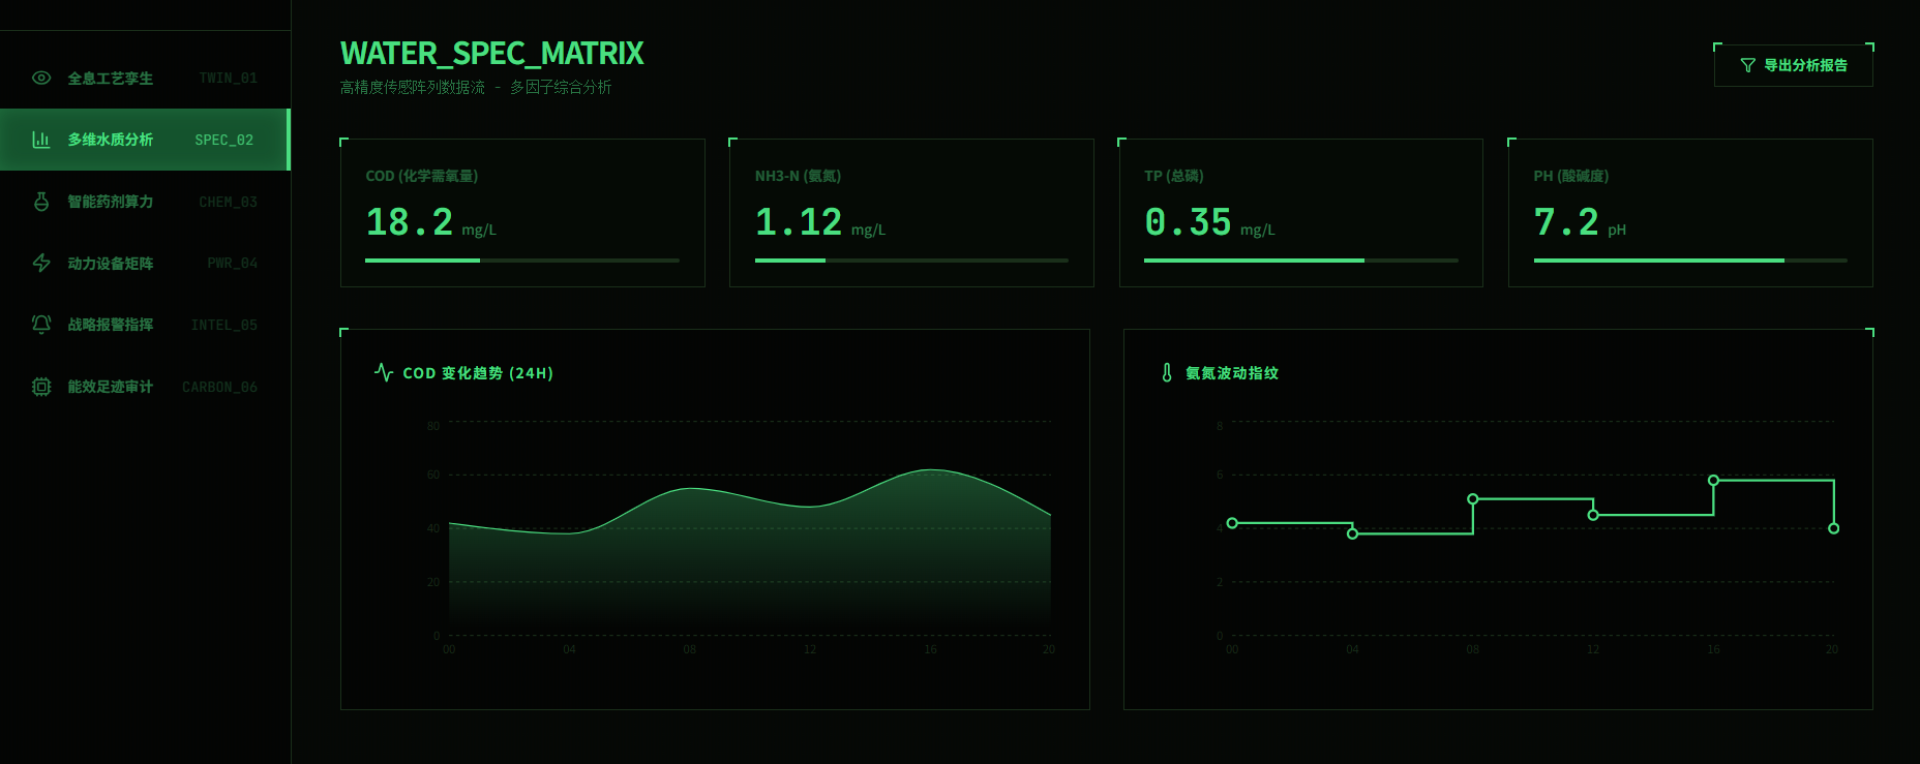Click the PH 7.2 level progress bar

click(x=1689, y=260)
